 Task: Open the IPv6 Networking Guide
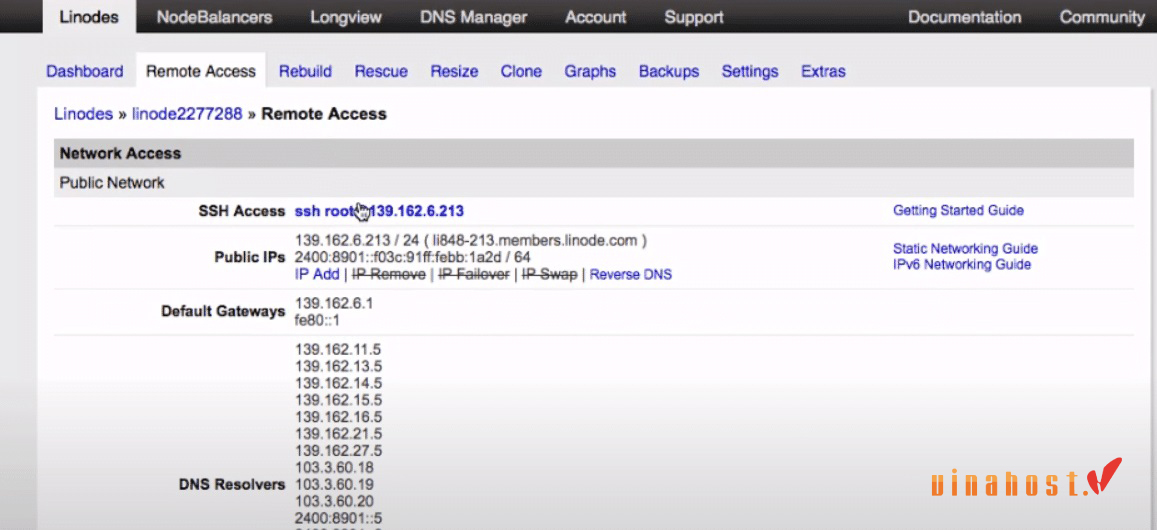pos(961,264)
